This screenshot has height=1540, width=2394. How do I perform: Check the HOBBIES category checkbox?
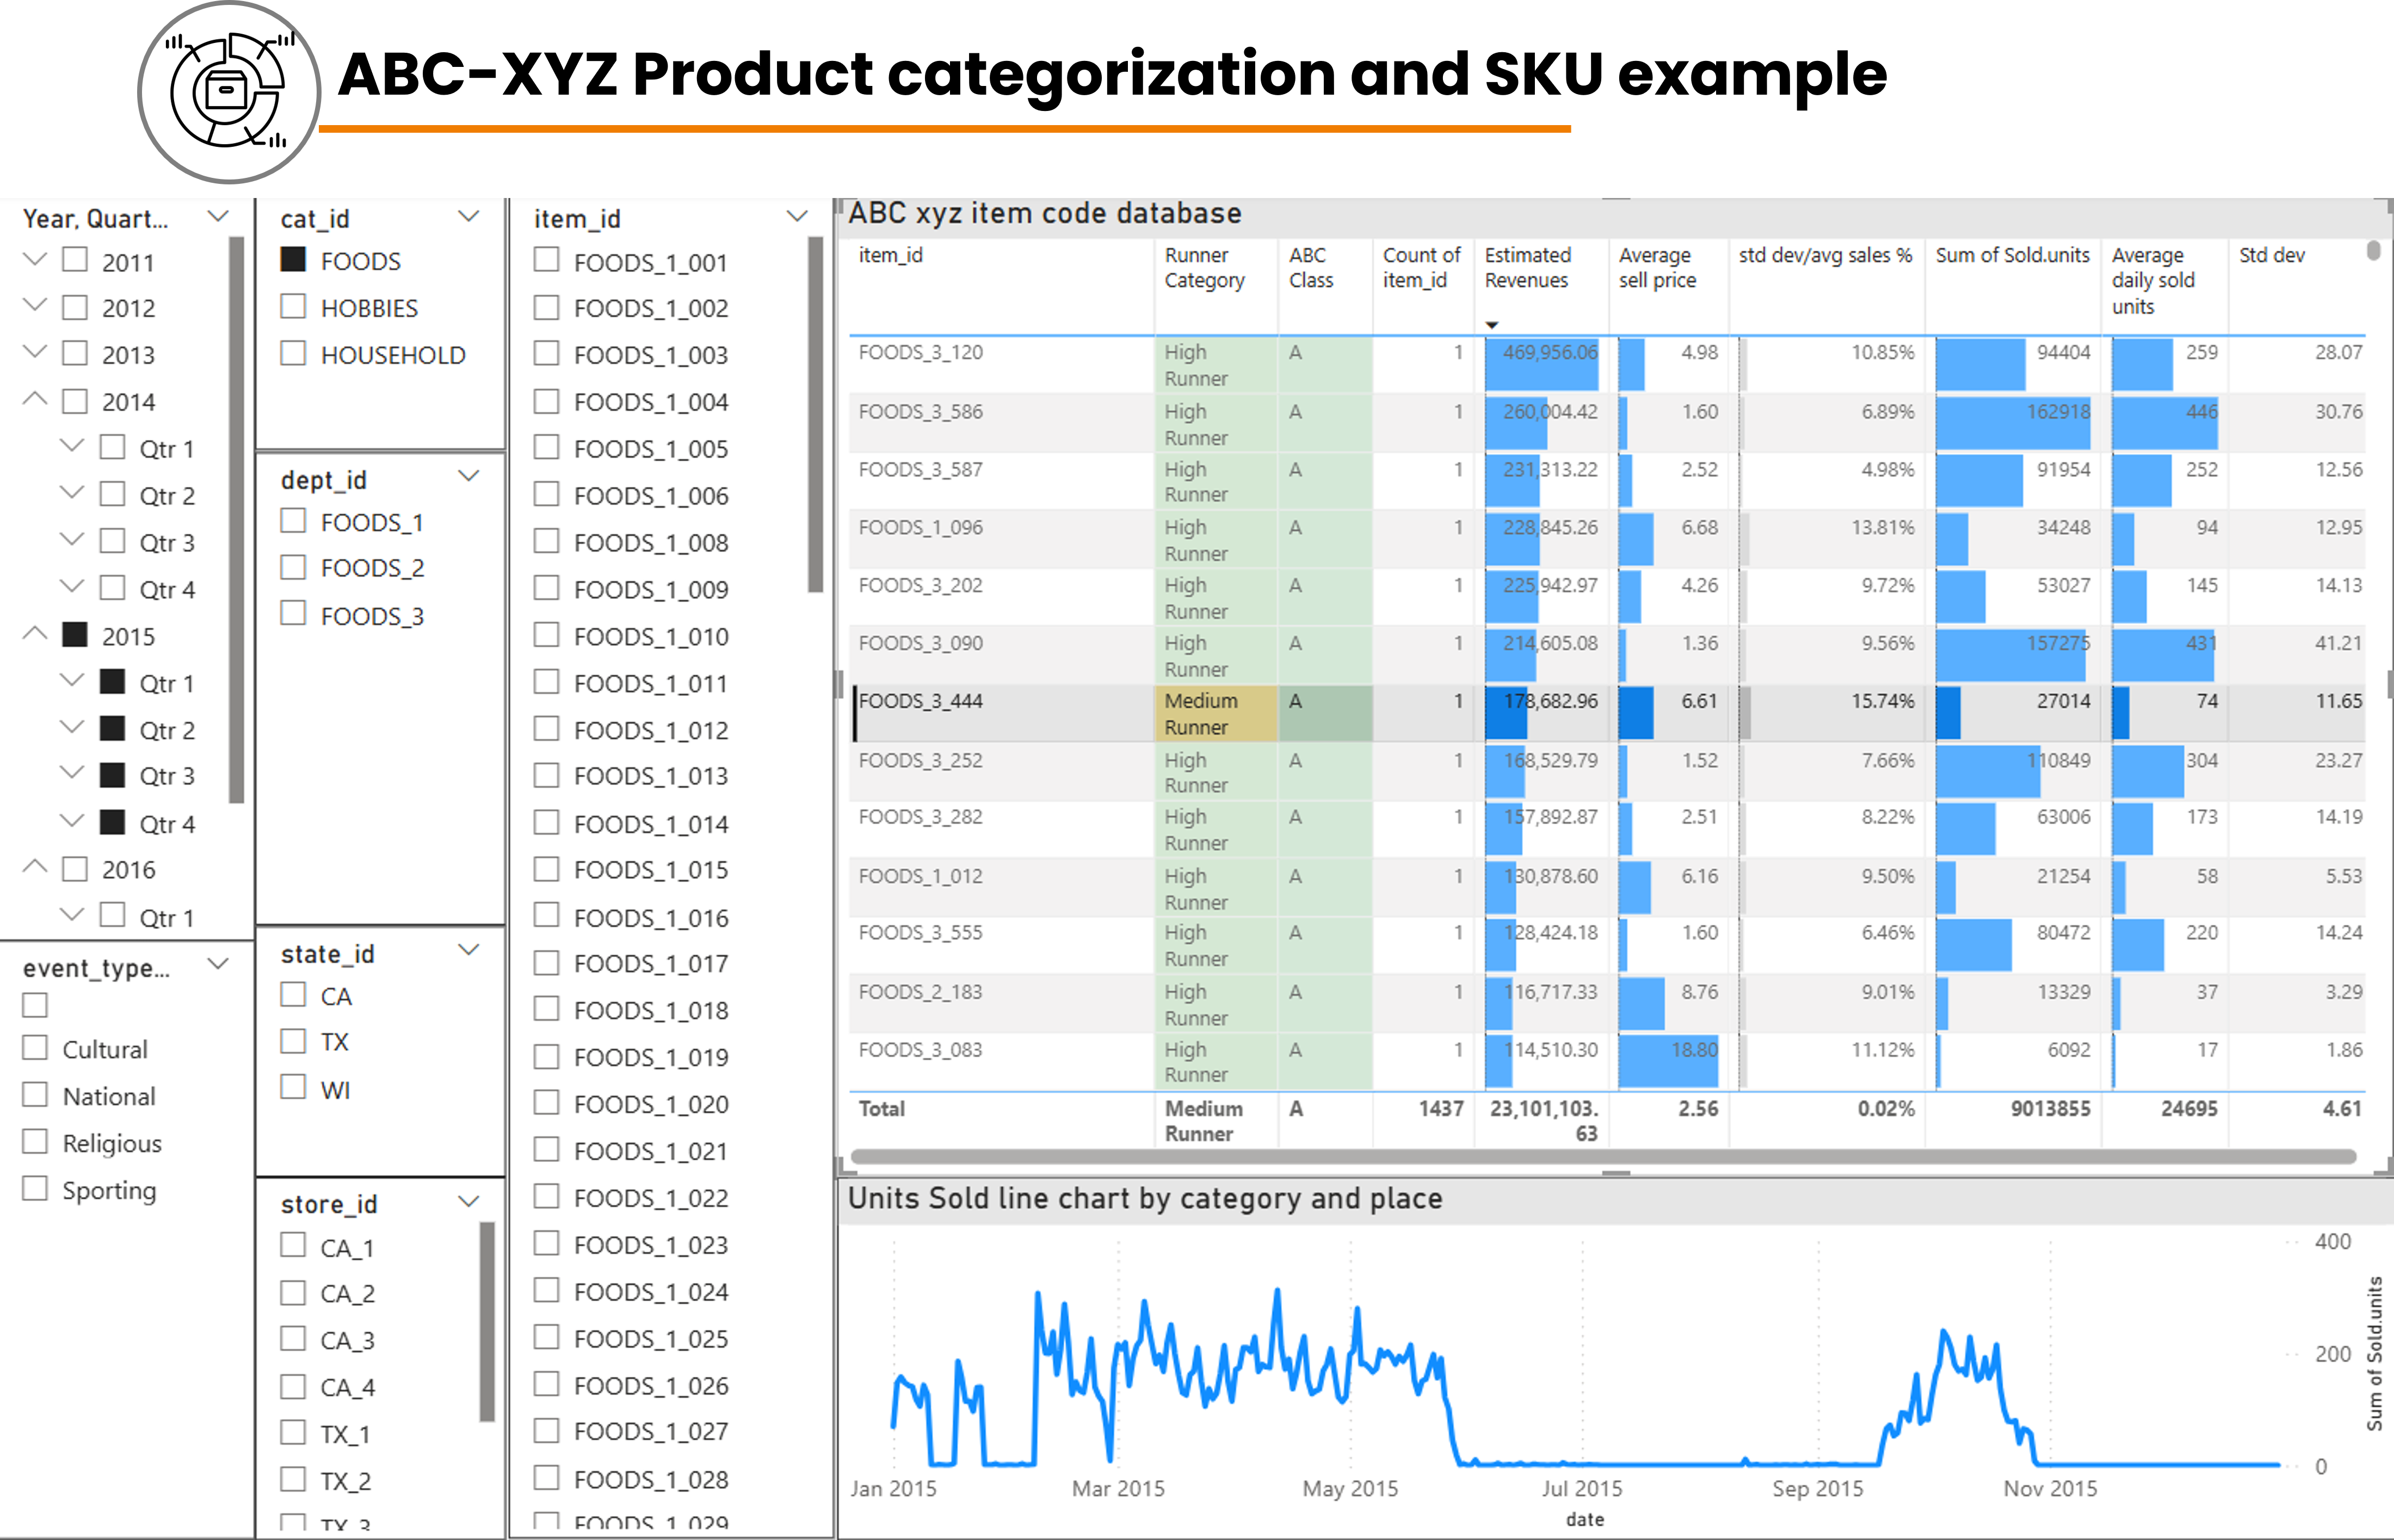point(293,307)
